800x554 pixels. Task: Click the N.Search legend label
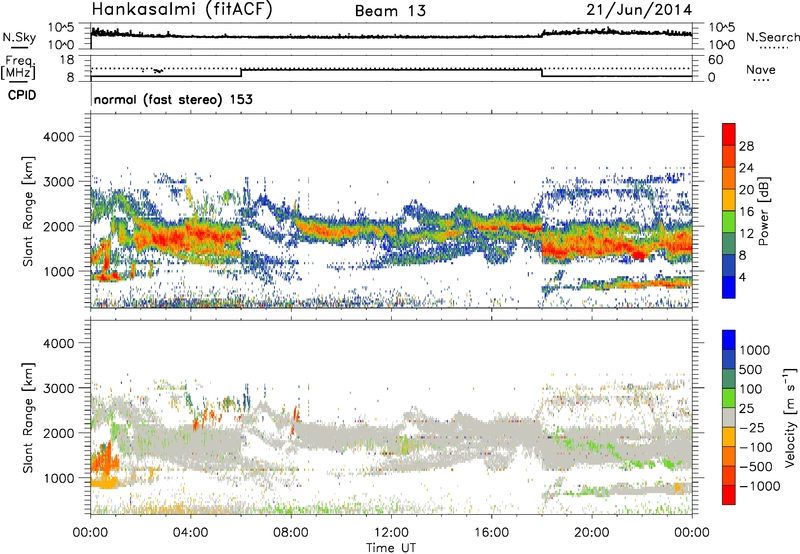(772, 37)
